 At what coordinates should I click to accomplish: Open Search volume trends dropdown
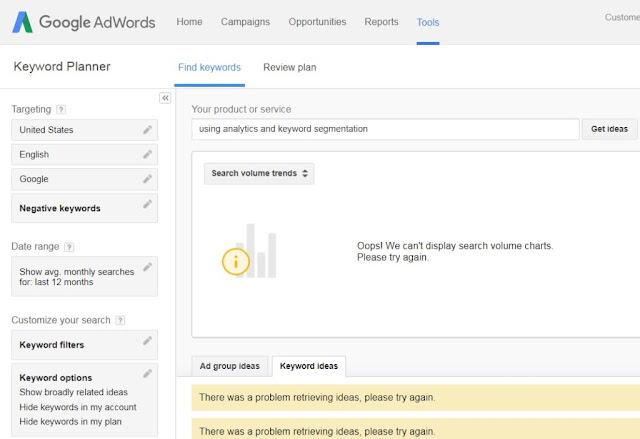pyautogui.click(x=259, y=173)
